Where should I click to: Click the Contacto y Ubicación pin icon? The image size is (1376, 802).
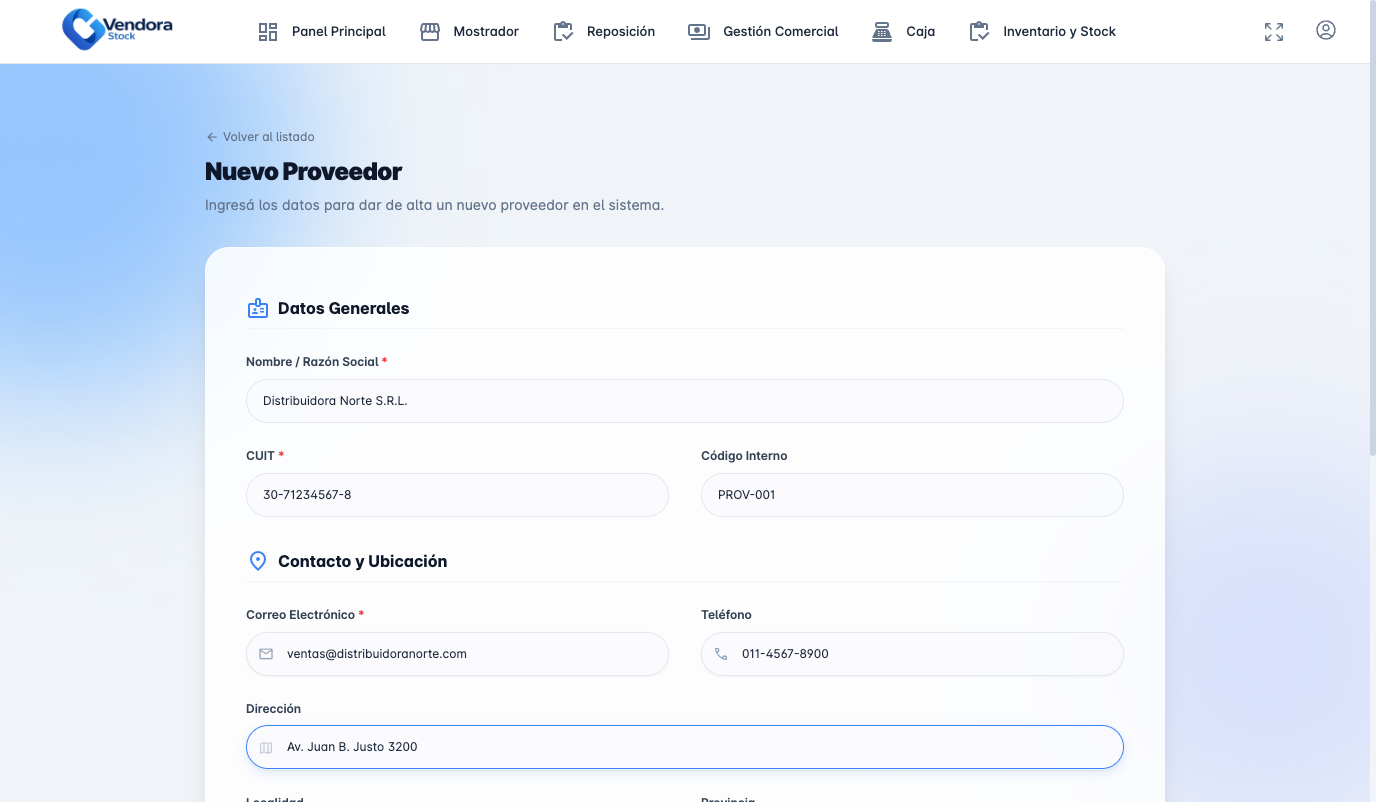[x=258, y=561]
